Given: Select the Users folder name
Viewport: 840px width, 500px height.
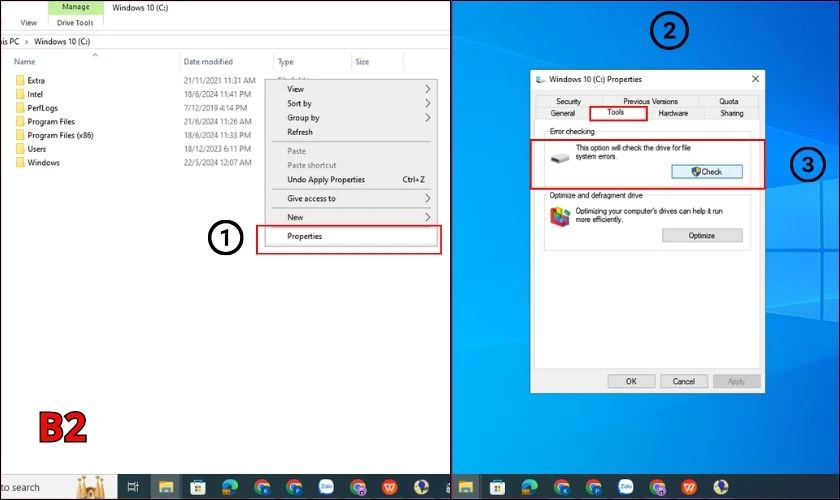Looking at the screenshot, I should tap(36, 149).
